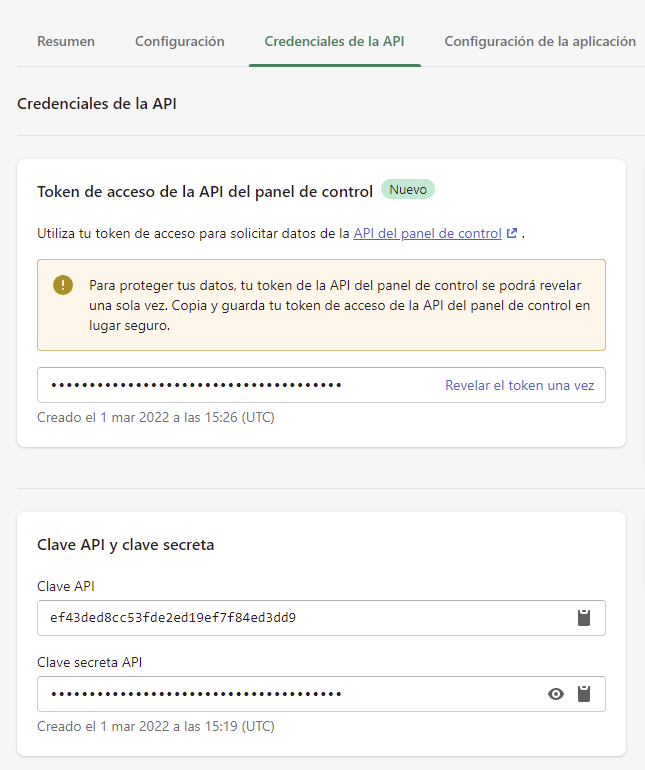Screen dimensions: 645x770
Task: Click Revelar el token una vez
Action: tap(520, 385)
